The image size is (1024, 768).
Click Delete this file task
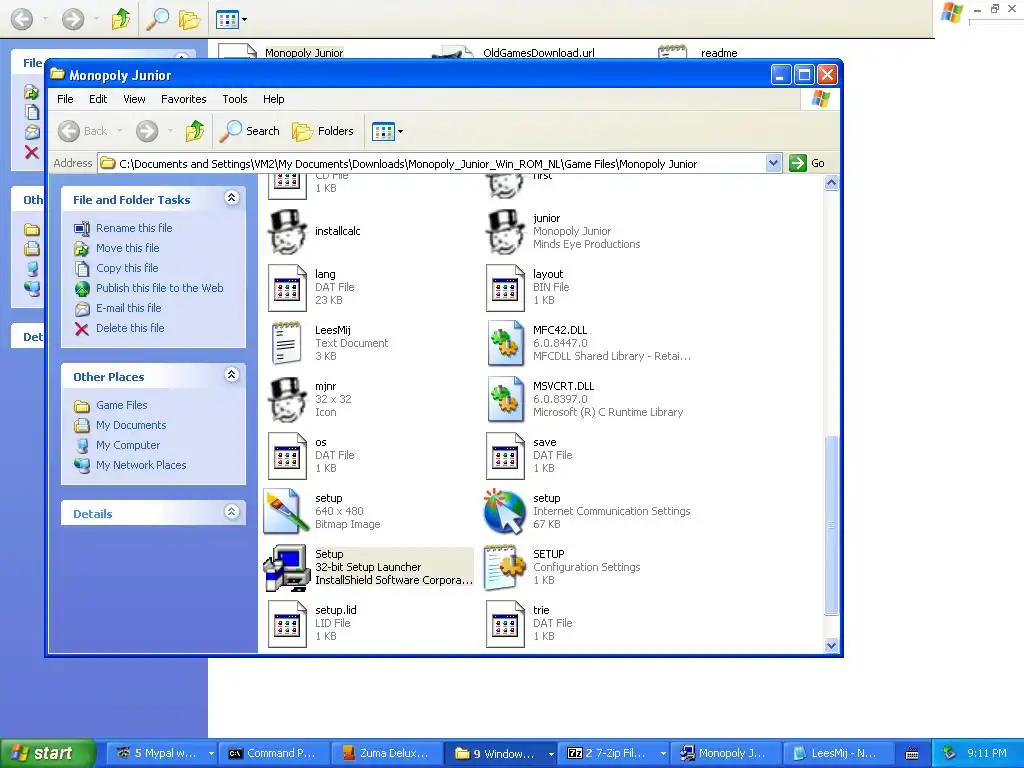(130, 328)
